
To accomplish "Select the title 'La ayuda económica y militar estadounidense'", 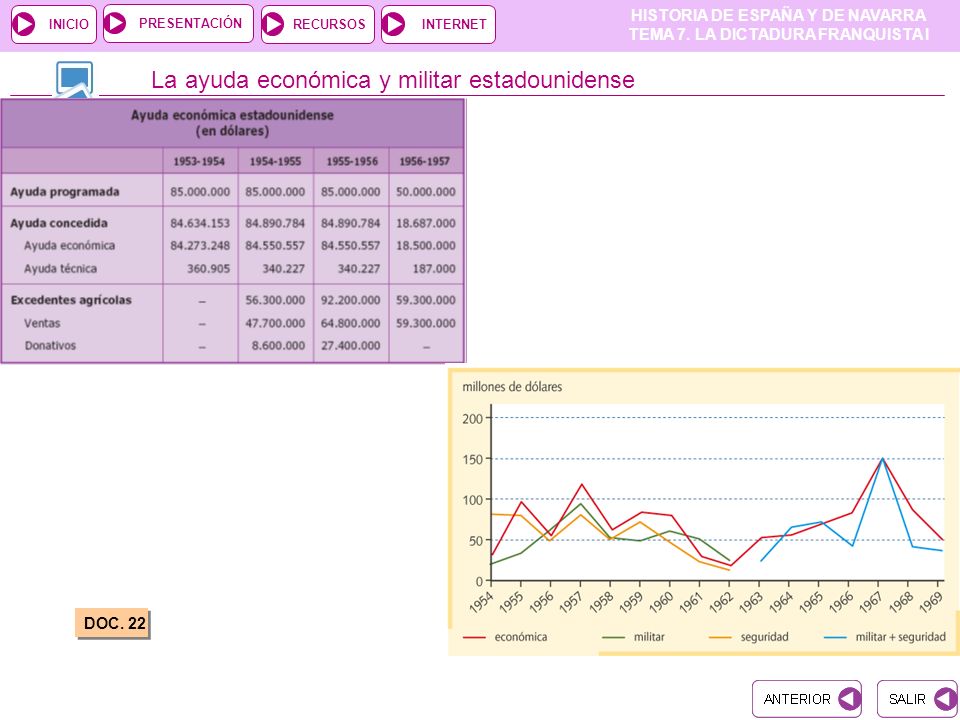I will coord(392,80).
